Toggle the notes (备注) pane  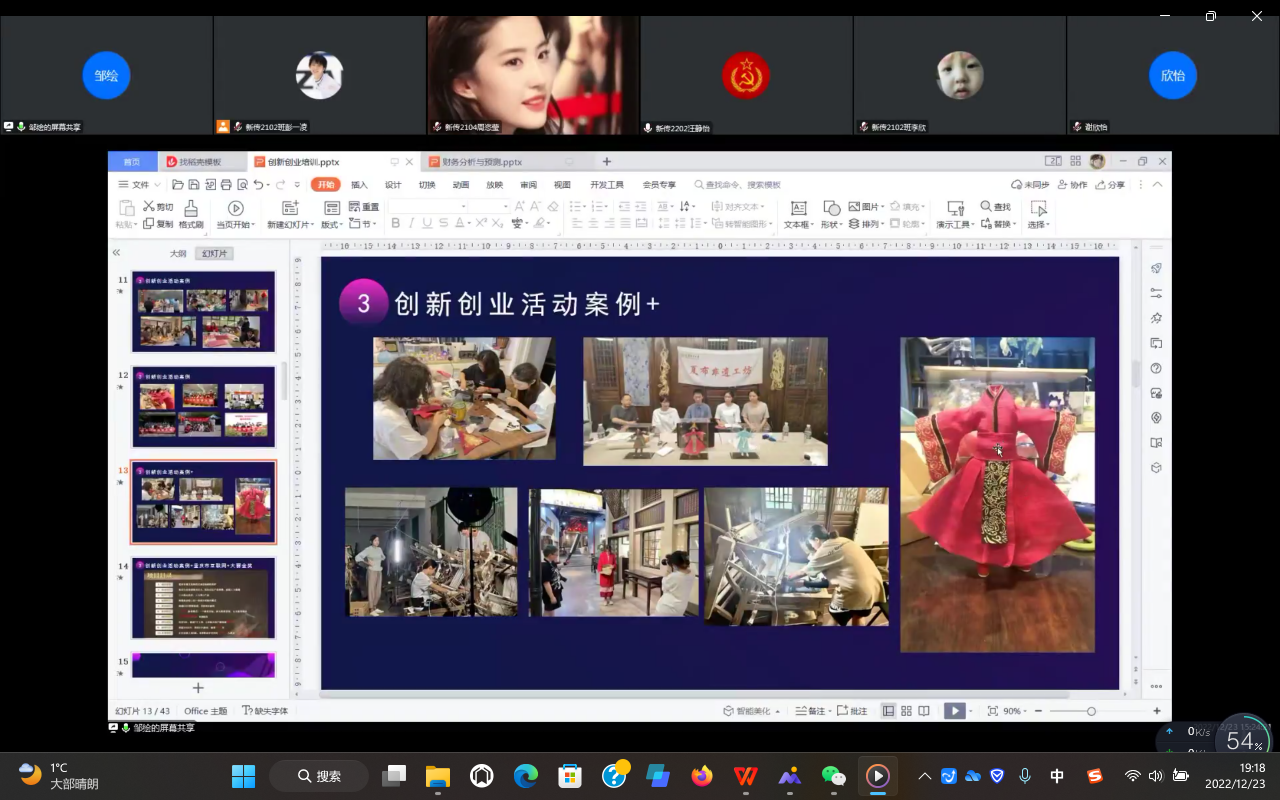click(x=811, y=711)
